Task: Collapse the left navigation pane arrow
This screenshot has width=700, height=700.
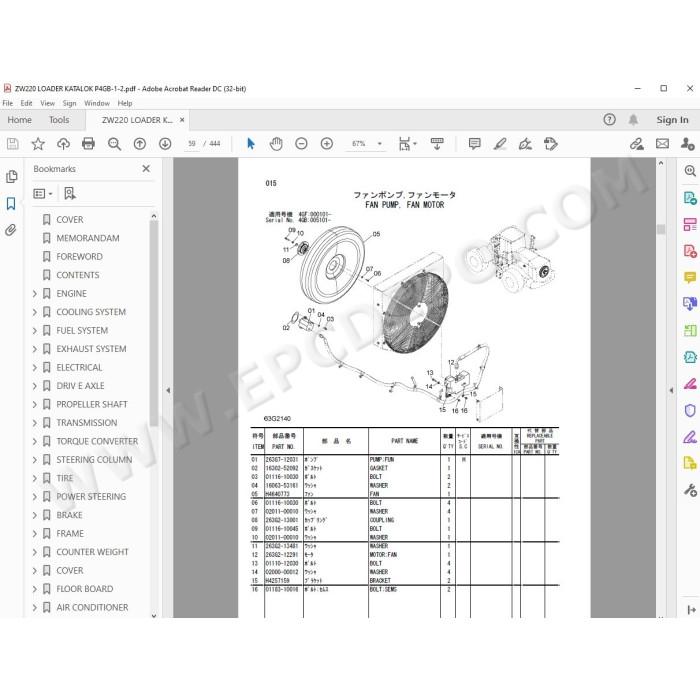Action: click(168, 390)
